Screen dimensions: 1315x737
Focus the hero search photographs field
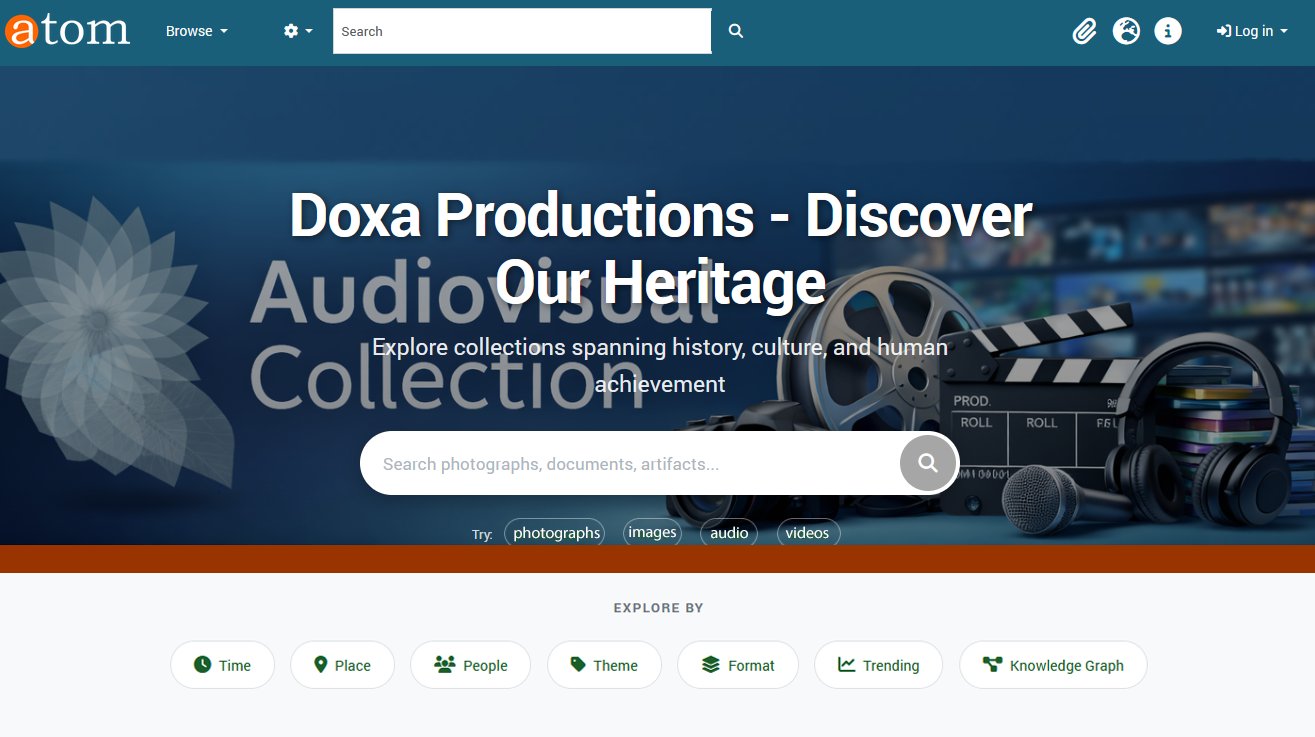tap(630, 463)
